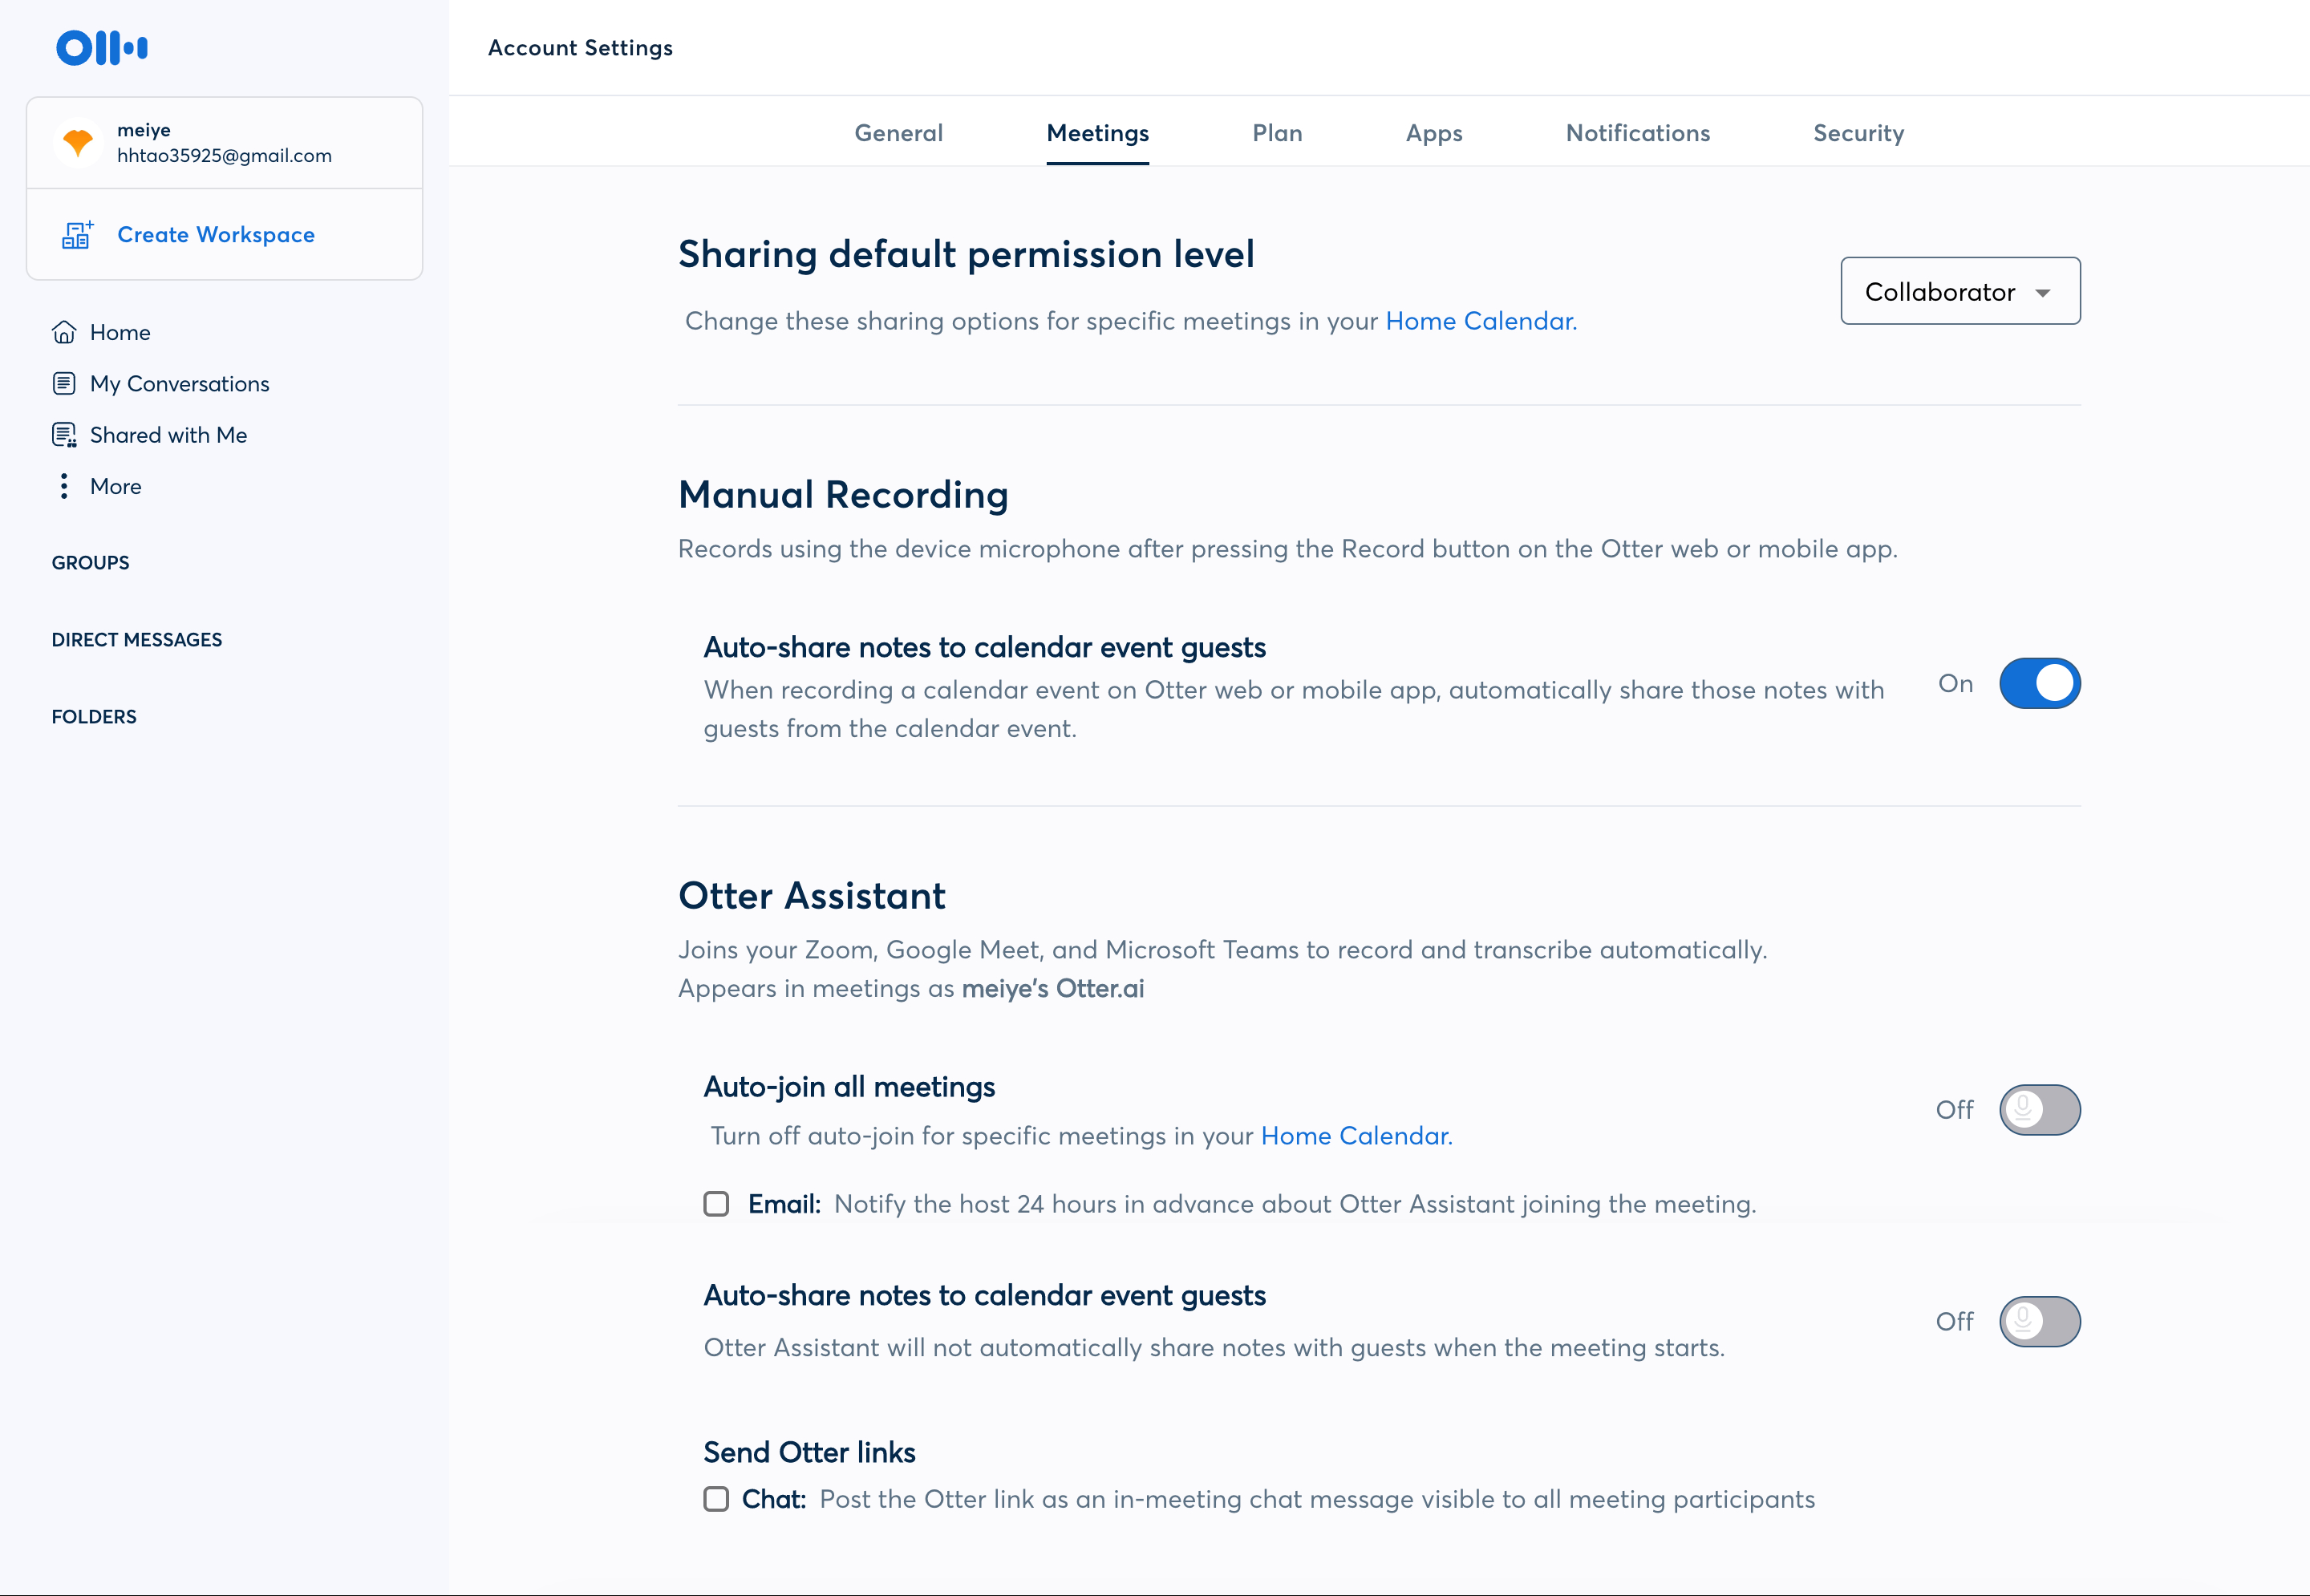
Task: Click the Otter logo icon
Action: pyautogui.click(x=102, y=47)
